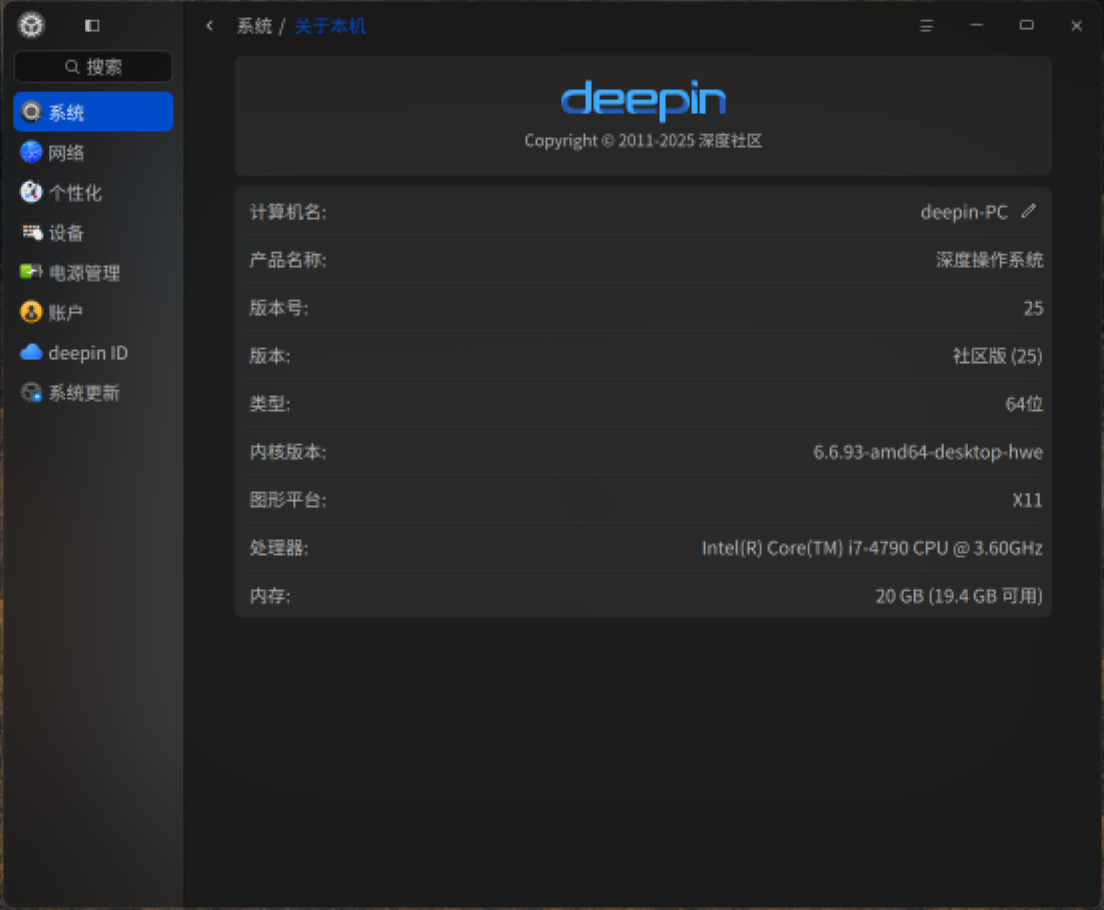Click the 64位 type value
Screen dimensions: 1104x910
coord(1024,404)
